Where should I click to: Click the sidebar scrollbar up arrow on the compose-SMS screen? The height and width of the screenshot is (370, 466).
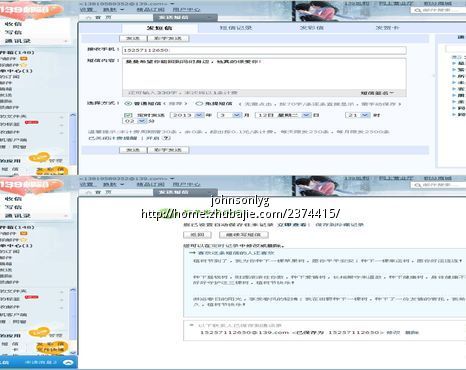pos(73,115)
